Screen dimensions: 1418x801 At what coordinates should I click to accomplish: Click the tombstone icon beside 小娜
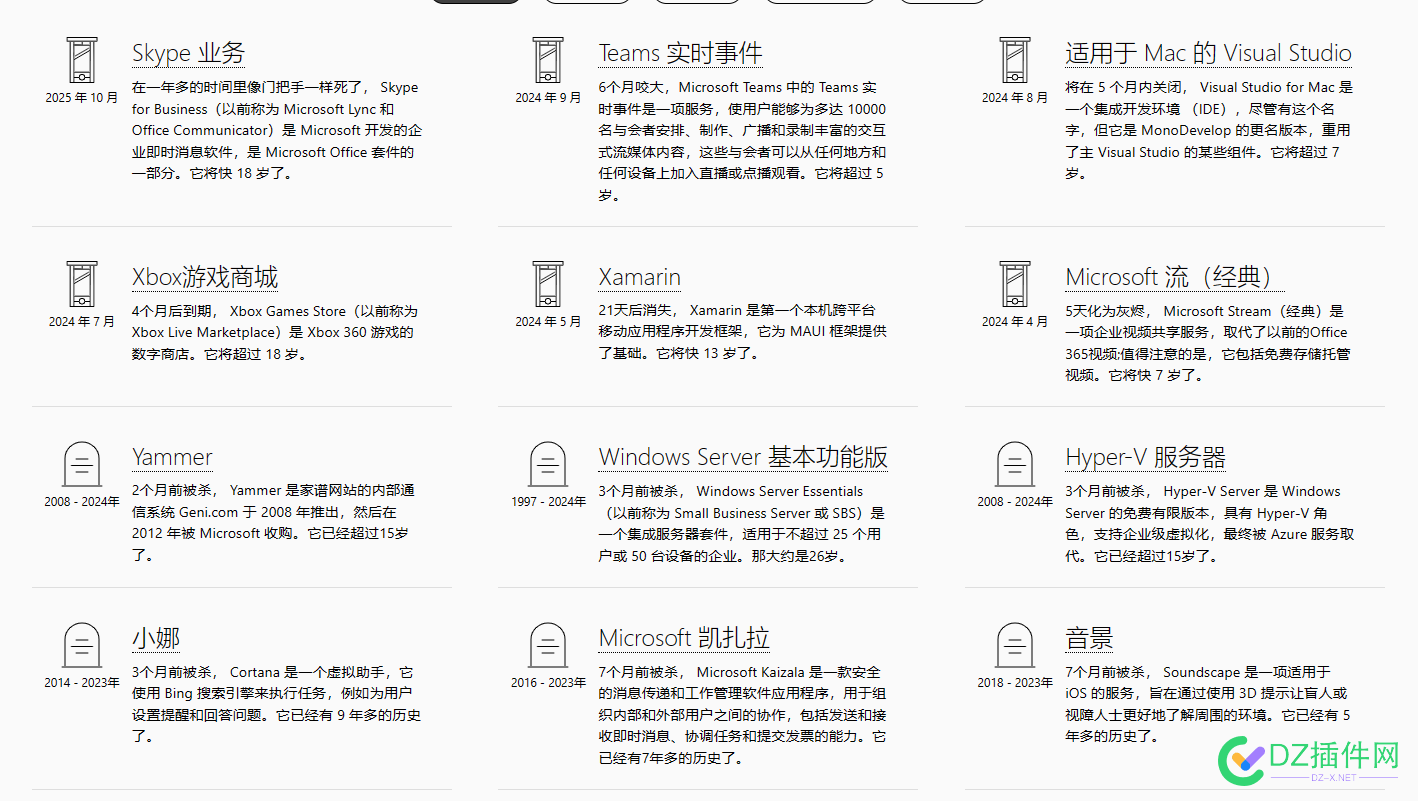[82, 646]
